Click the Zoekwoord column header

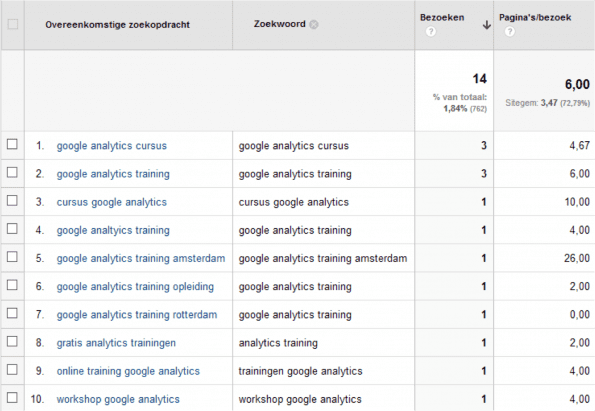(279, 24)
